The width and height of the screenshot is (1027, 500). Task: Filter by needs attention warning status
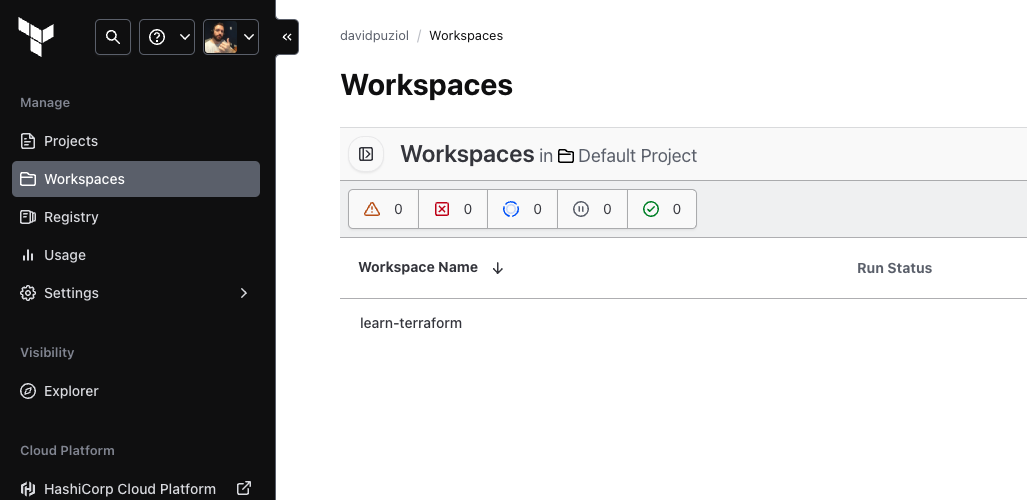383,209
